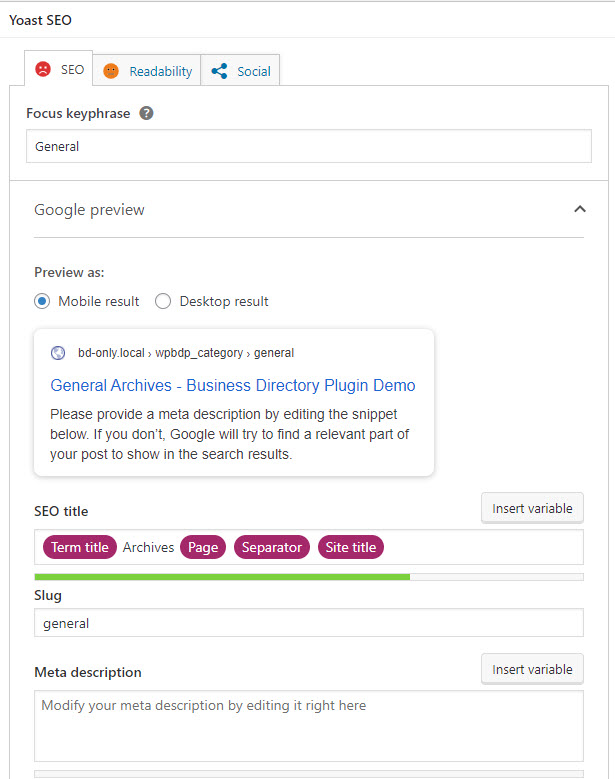Viewport: 615px width, 779px height.
Task: Switch to the Readability tab
Action: coord(147,71)
